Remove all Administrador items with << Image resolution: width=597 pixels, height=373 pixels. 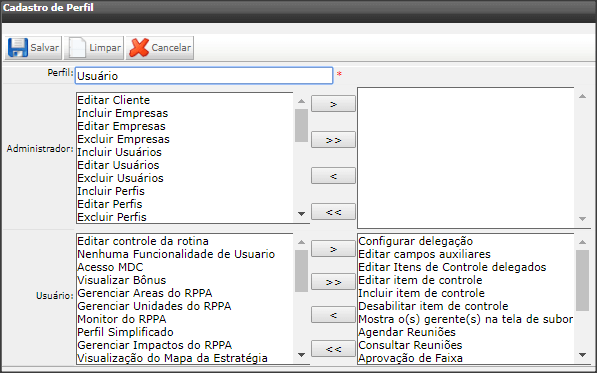click(x=333, y=212)
